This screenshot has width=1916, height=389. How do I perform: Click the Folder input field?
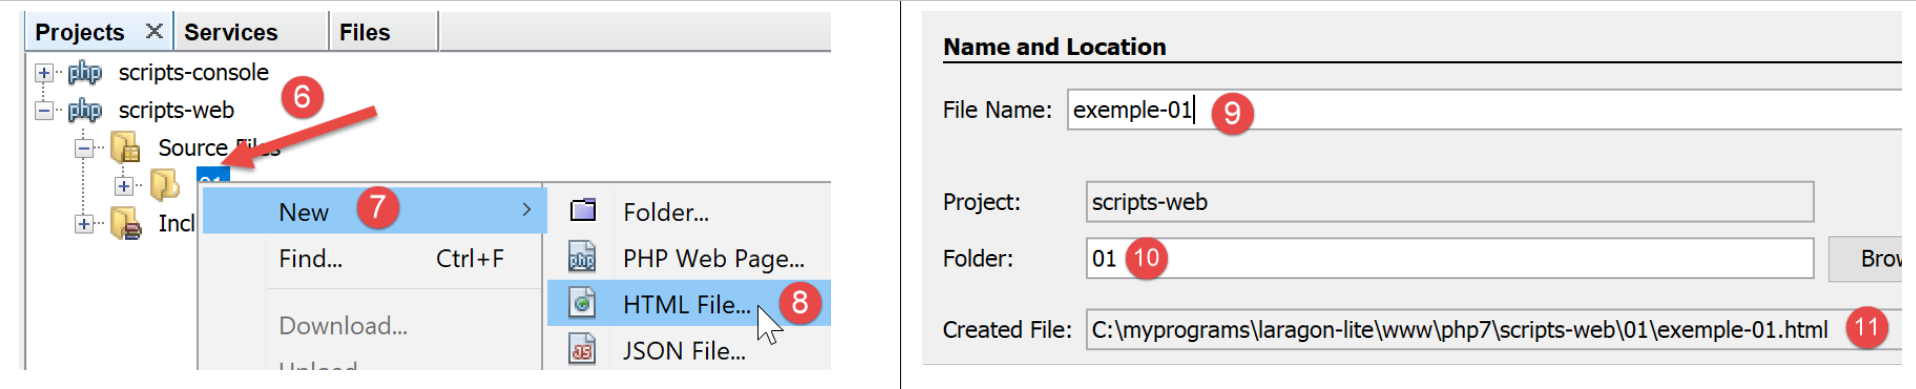tap(1450, 258)
